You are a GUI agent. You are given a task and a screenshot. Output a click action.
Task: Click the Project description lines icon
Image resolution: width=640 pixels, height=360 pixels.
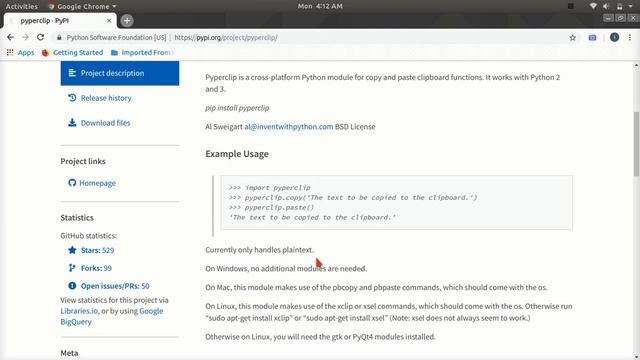(72, 73)
